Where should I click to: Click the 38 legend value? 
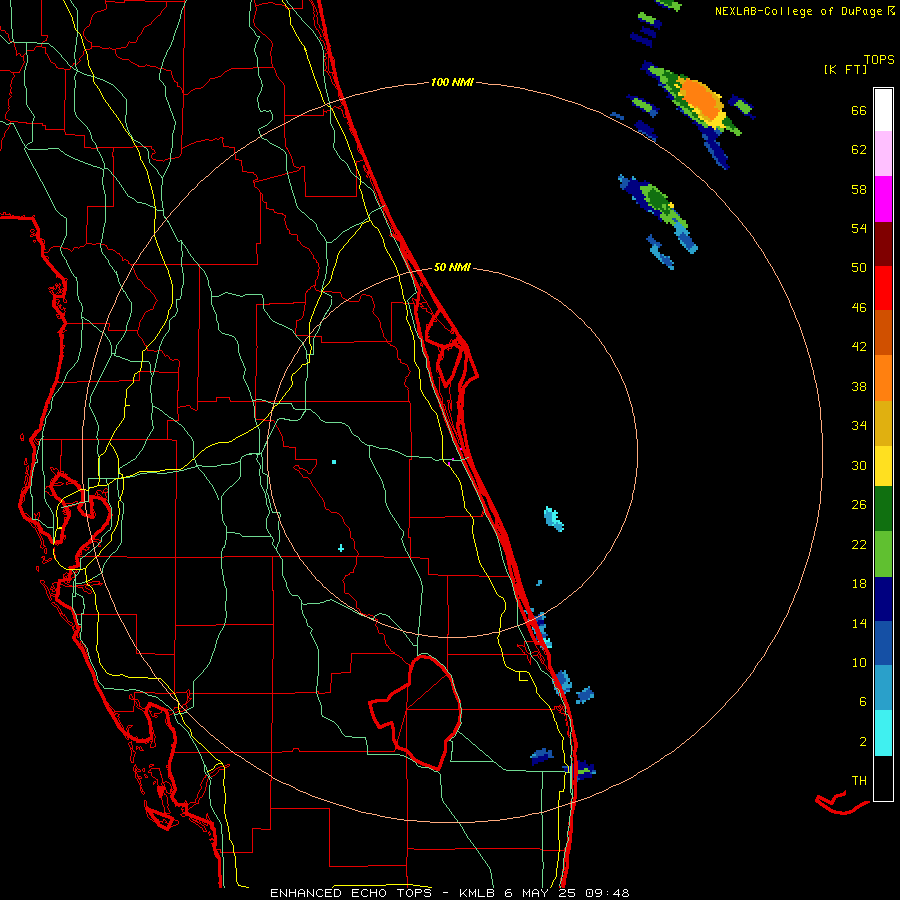[859, 386]
